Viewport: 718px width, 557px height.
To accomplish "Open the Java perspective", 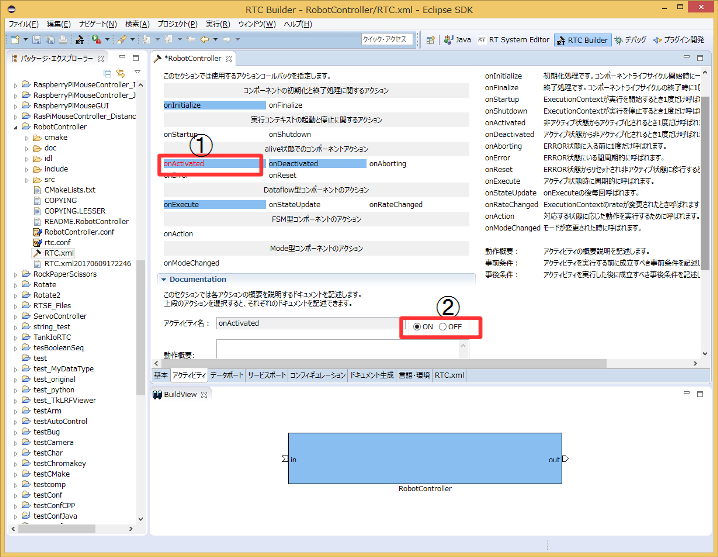I will pos(457,40).
